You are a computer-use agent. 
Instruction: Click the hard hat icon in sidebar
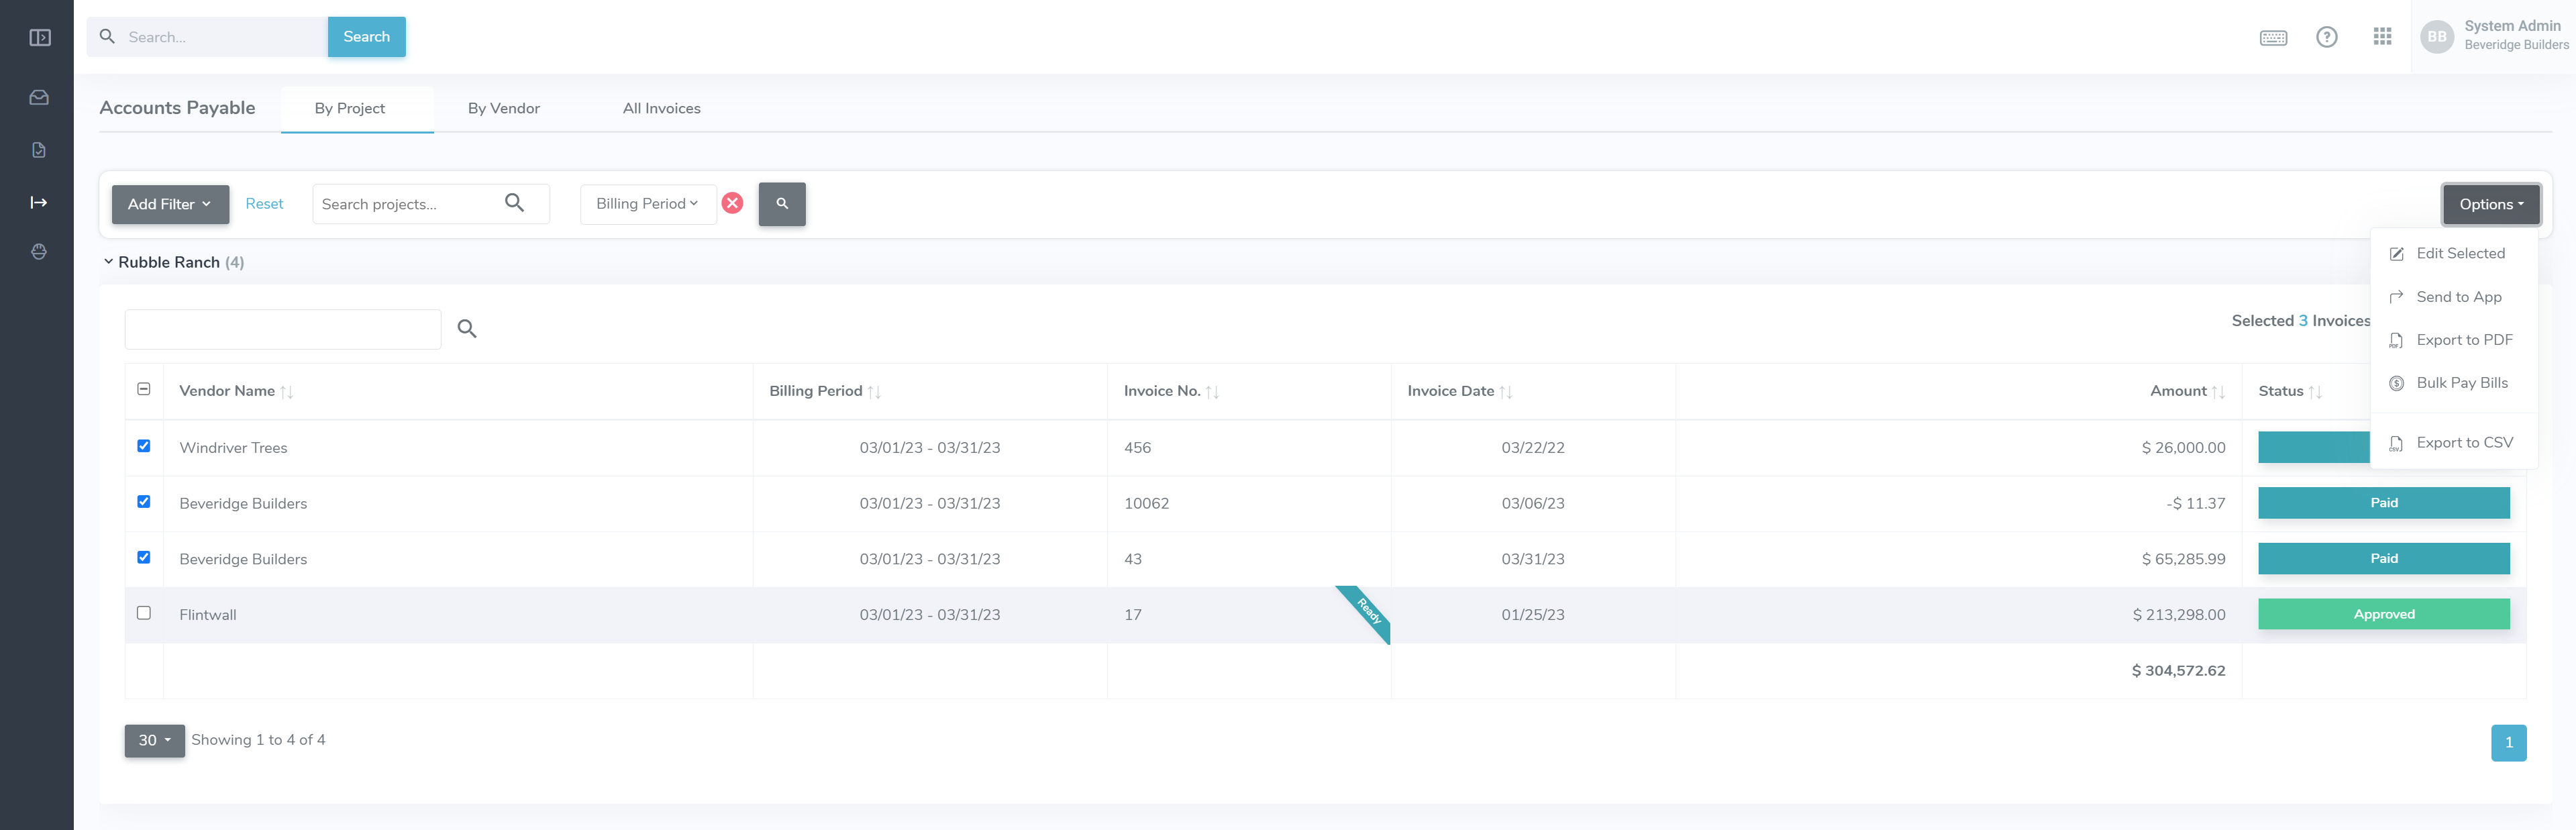(39, 252)
